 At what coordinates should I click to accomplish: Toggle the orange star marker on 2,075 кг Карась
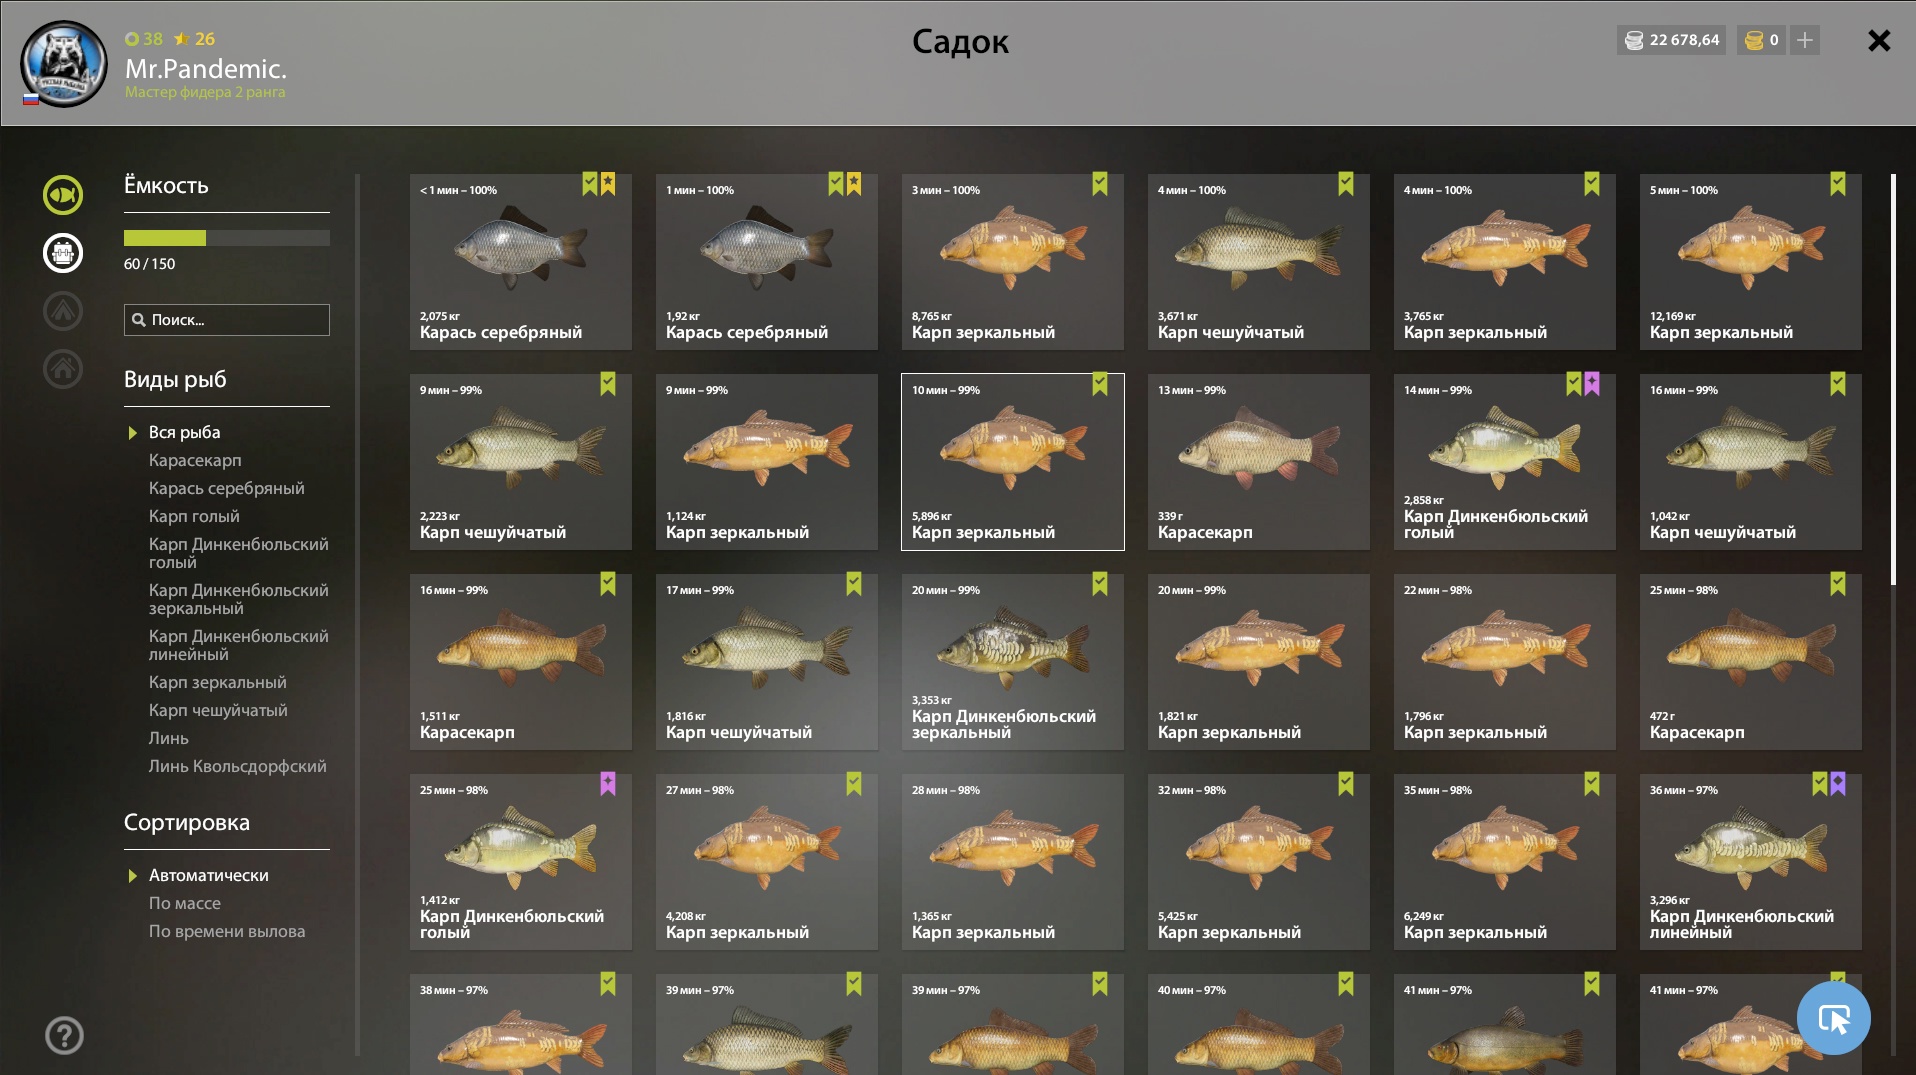click(608, 183)
